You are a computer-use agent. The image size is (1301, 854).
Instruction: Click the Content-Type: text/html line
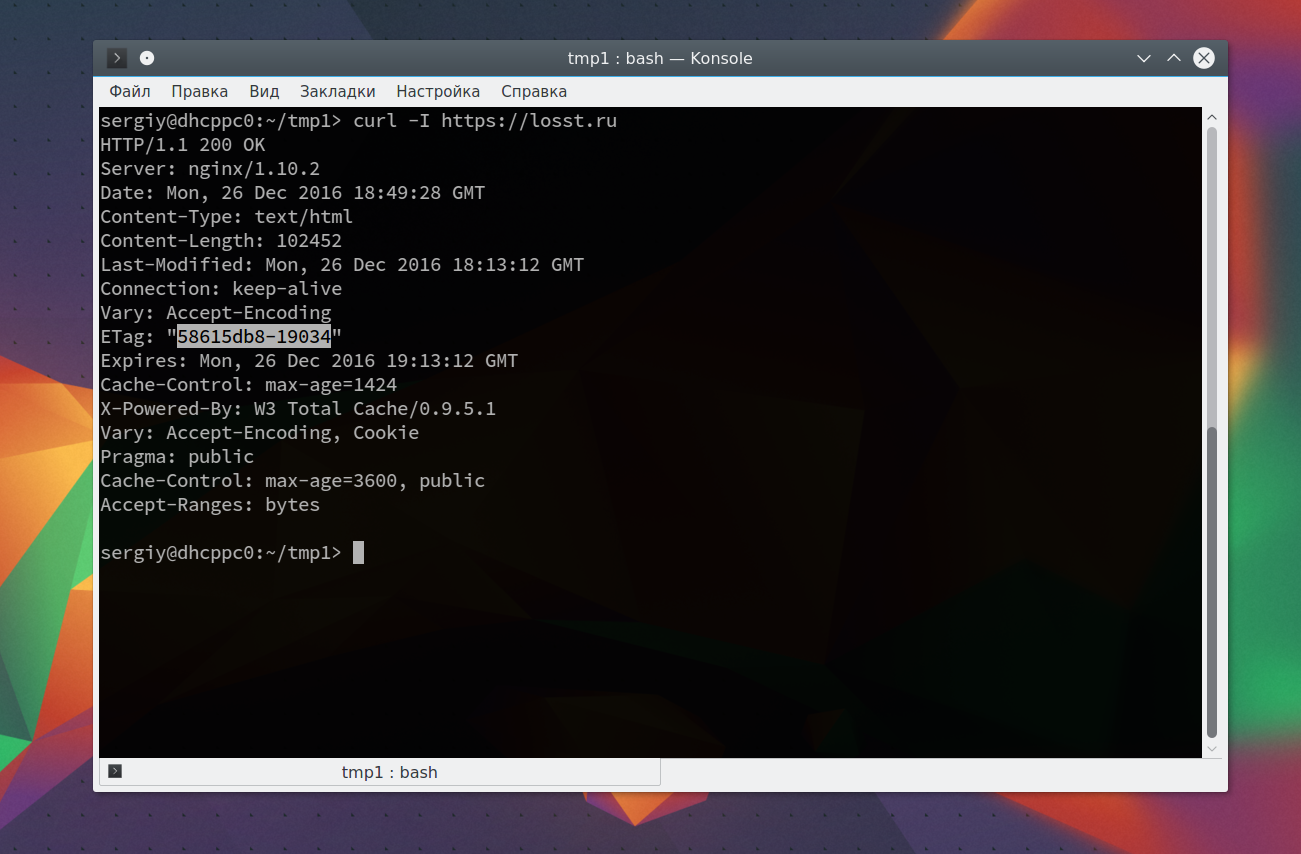coord(227,217)
